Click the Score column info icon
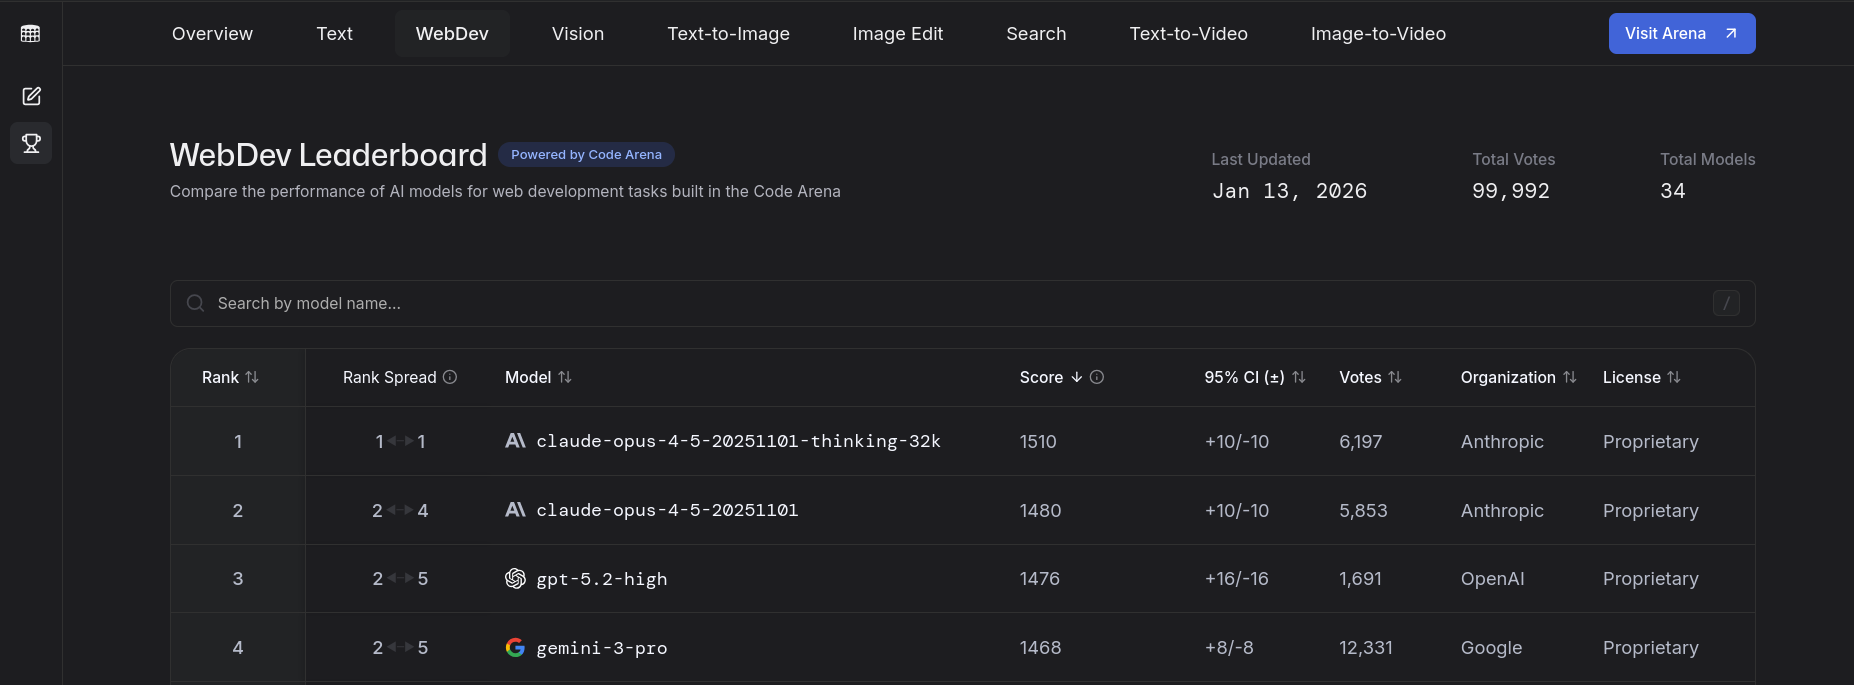1854x685 pixels. [1097, 377]
